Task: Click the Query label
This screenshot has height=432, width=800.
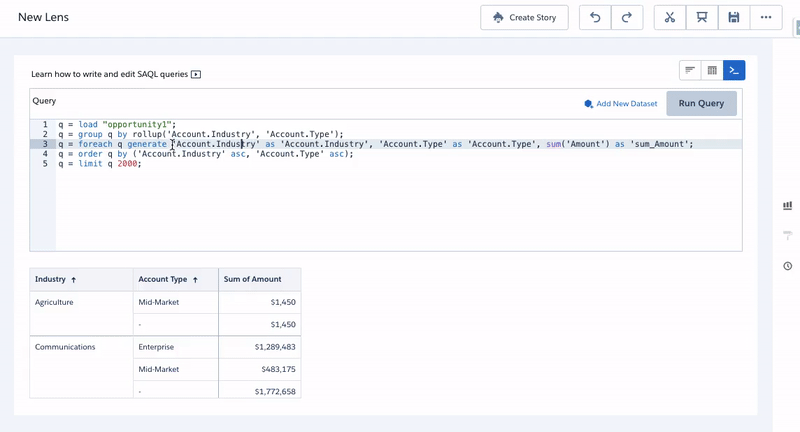Action: click(x=44, y=101)
